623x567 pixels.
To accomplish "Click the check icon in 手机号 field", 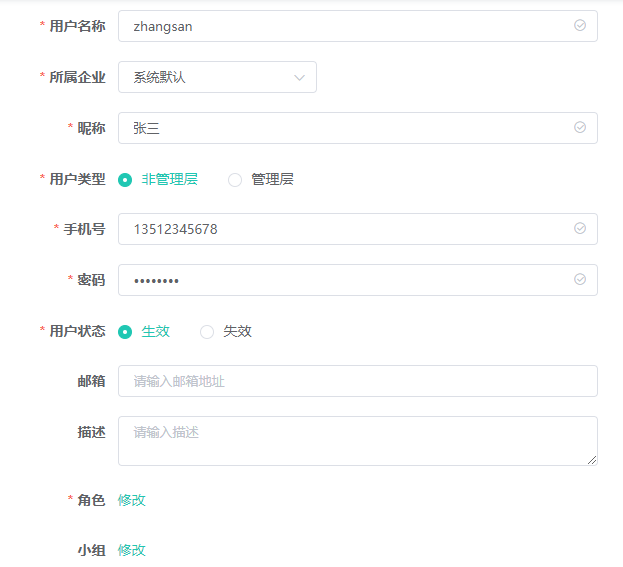I will point(580,228).
